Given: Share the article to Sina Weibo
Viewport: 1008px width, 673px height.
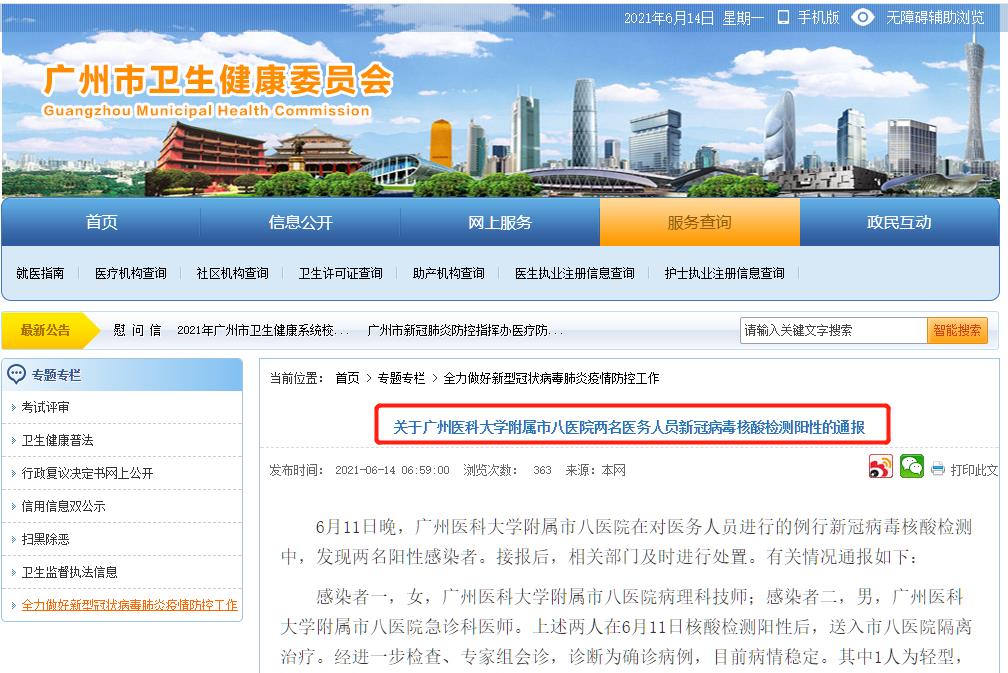Looking at the screenshot, I should click(x=881, y=467).
